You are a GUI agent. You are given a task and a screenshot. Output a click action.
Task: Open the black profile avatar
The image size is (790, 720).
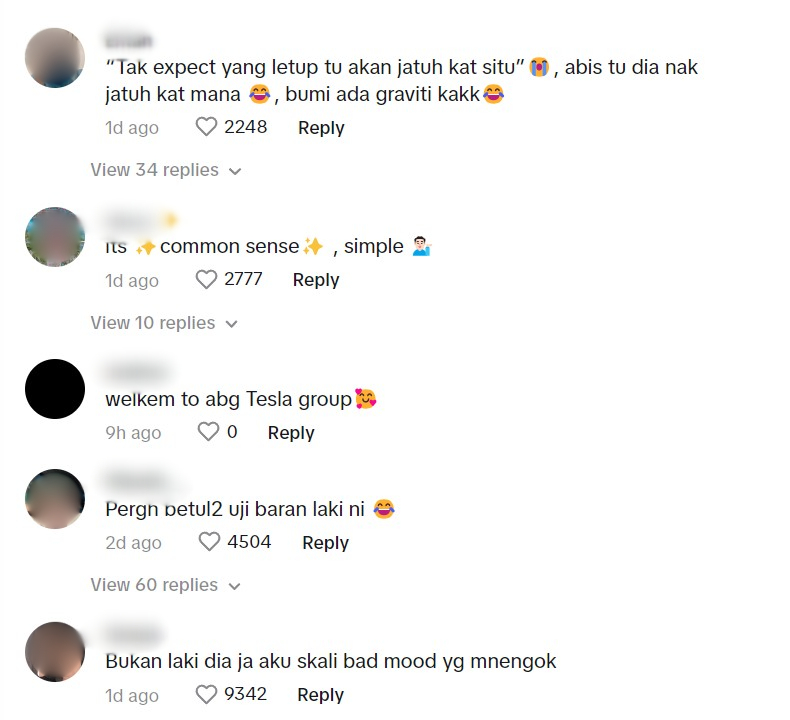[55, 389]
